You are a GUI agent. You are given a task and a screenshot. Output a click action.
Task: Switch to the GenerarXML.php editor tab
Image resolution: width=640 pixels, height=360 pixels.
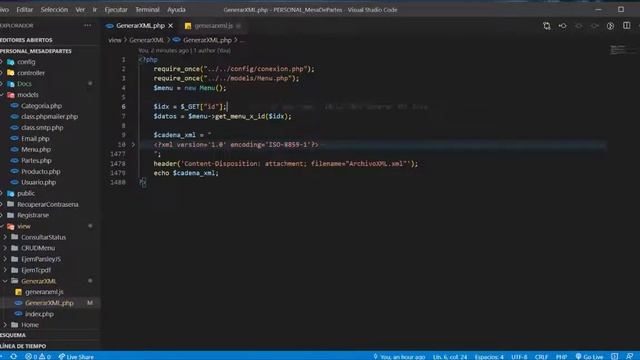pos(140,26)
